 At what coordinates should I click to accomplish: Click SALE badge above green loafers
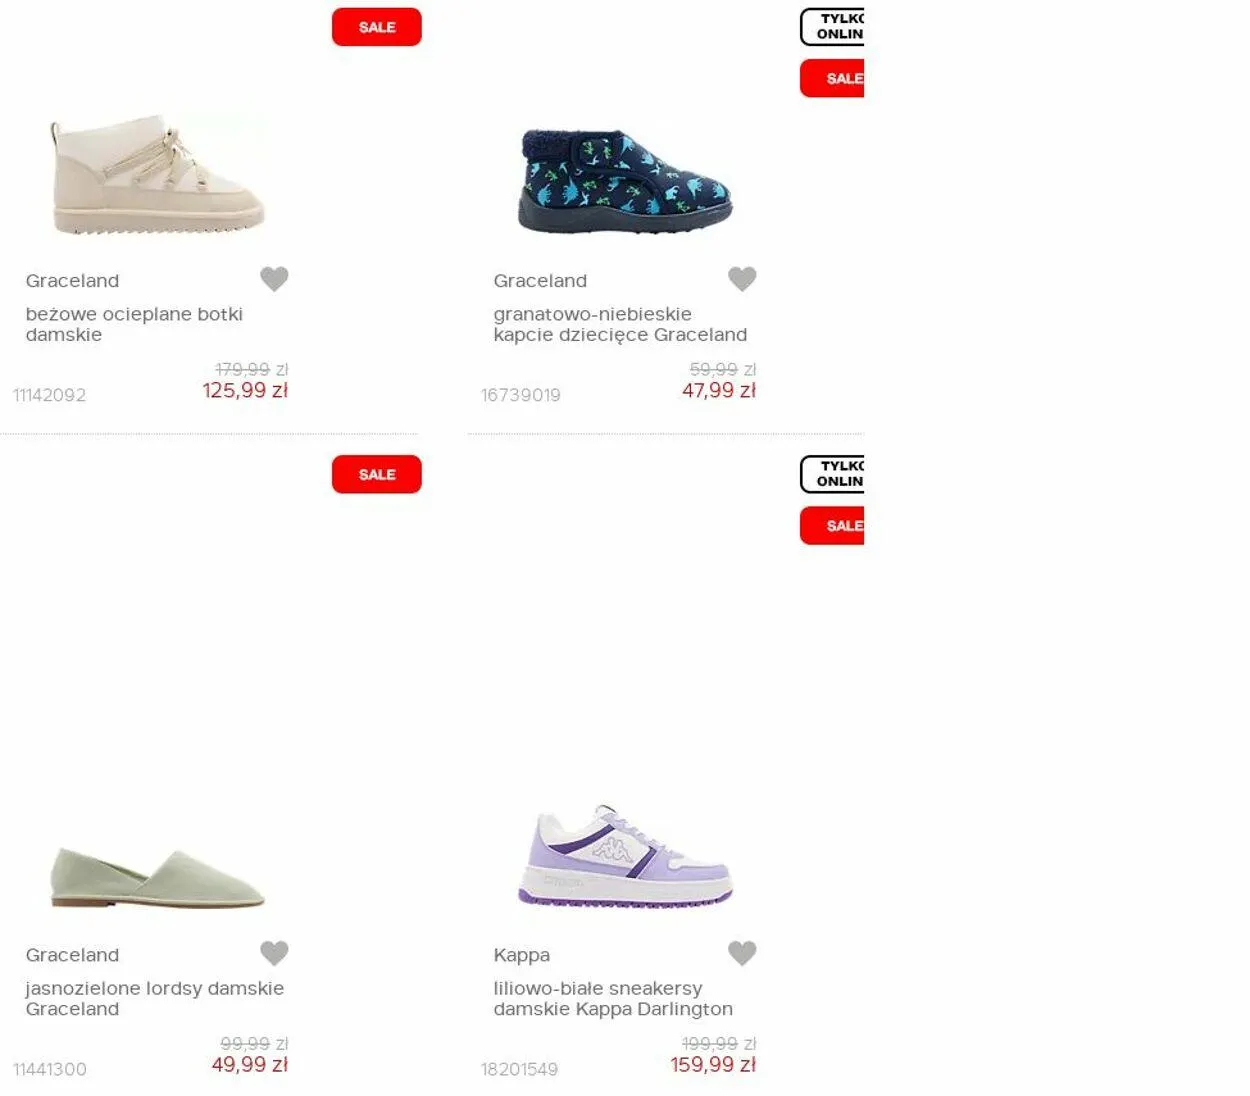coord(377,474)
